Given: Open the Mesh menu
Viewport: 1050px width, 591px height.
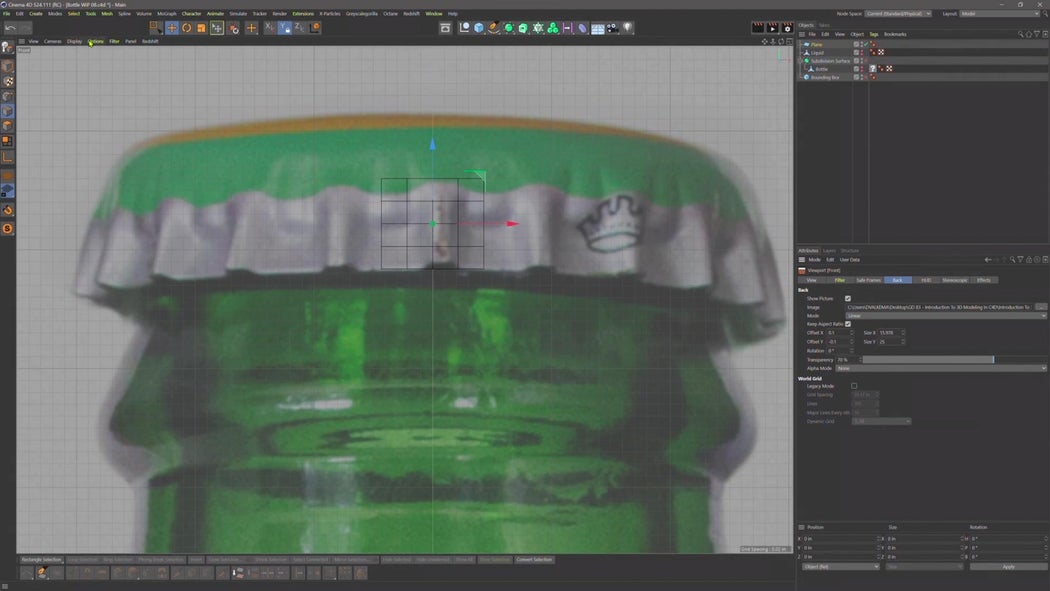Looking at the screenshot, I should coord(106,13).
